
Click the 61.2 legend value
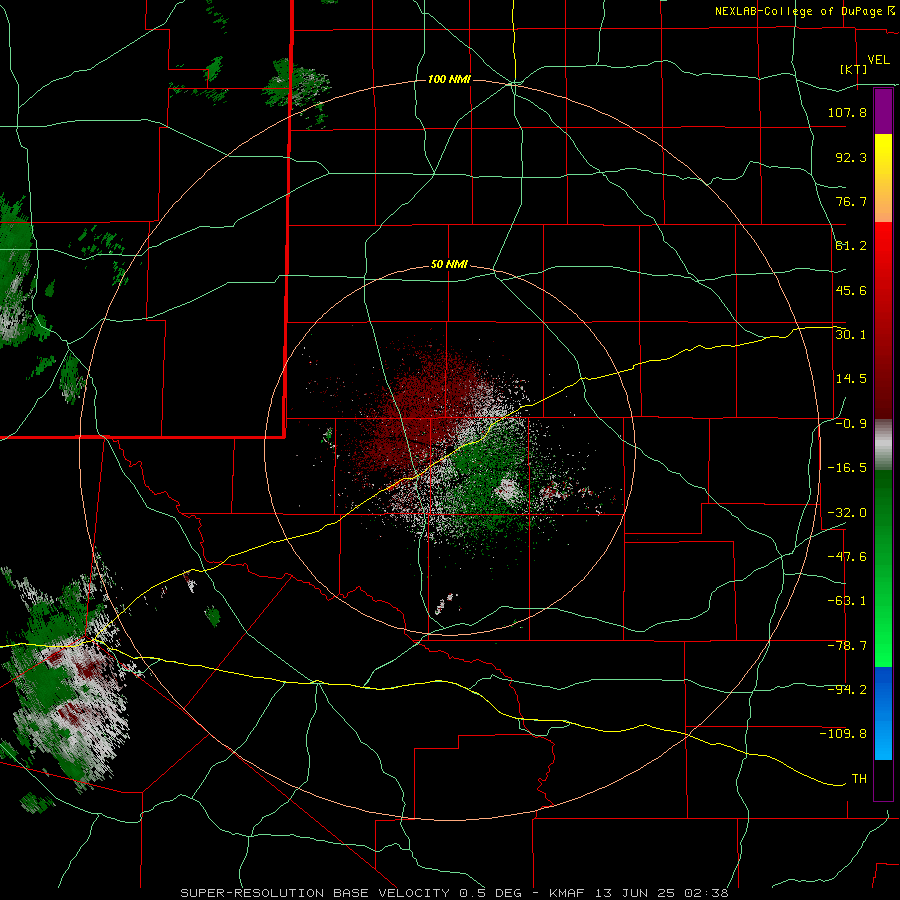(x=851, y=246)
